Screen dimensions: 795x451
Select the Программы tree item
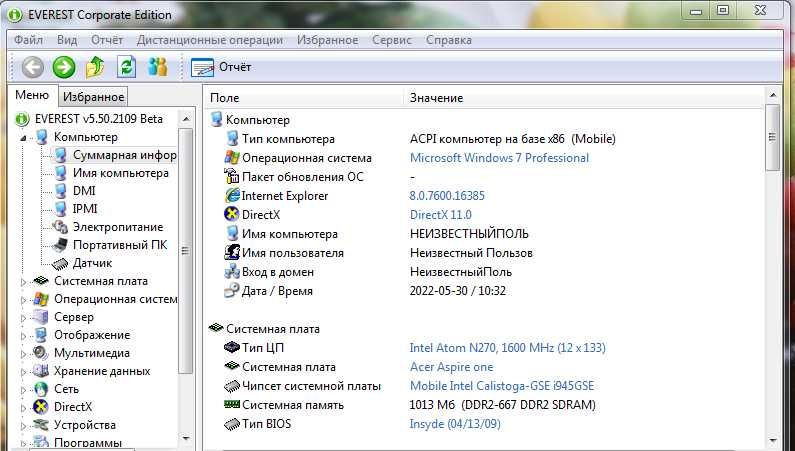click(88, 442)
